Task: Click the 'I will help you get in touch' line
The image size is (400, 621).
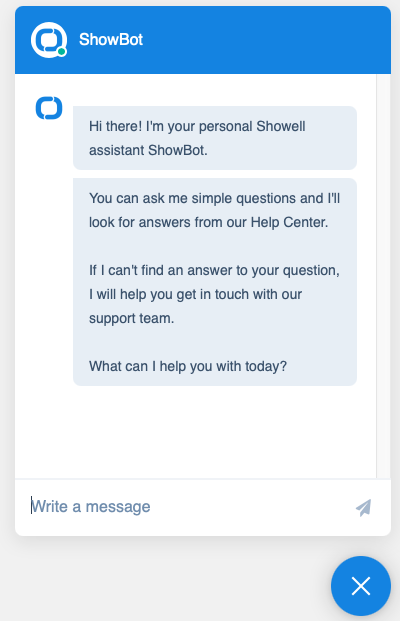Action: pos(195,294)
